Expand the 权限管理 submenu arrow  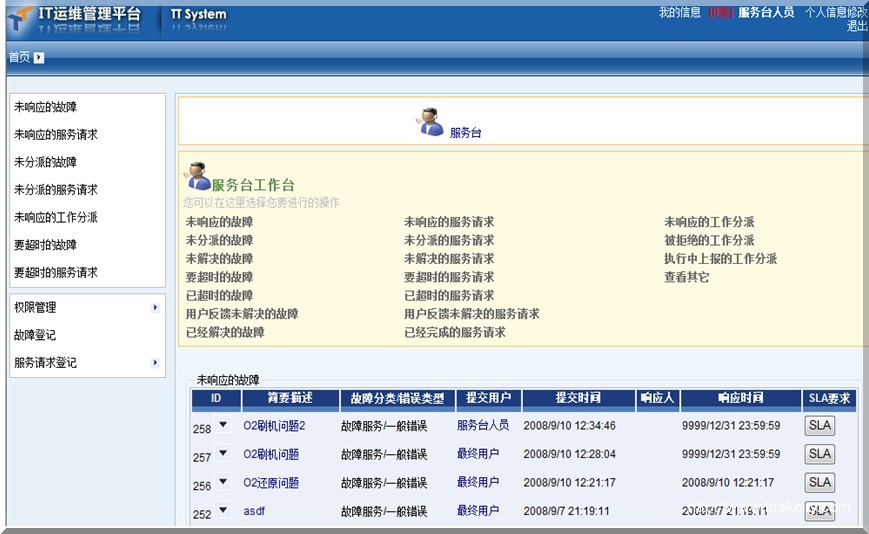(155, 308)
